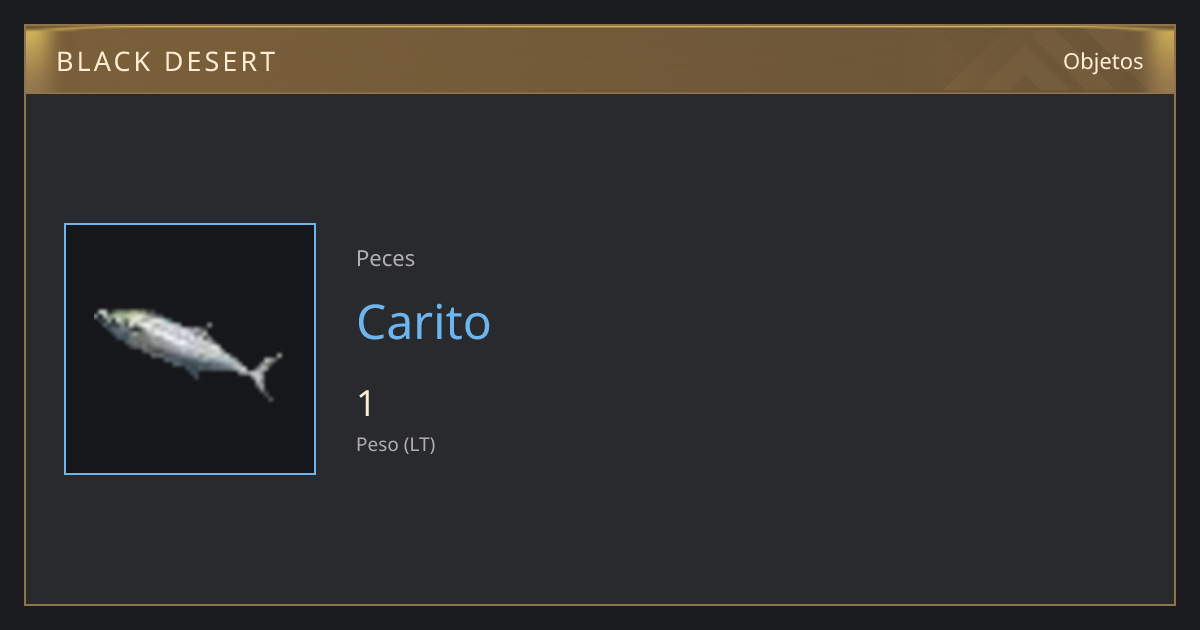
Task: Click the card area below the fish thumbnail
Action: [x=190, y=538]
